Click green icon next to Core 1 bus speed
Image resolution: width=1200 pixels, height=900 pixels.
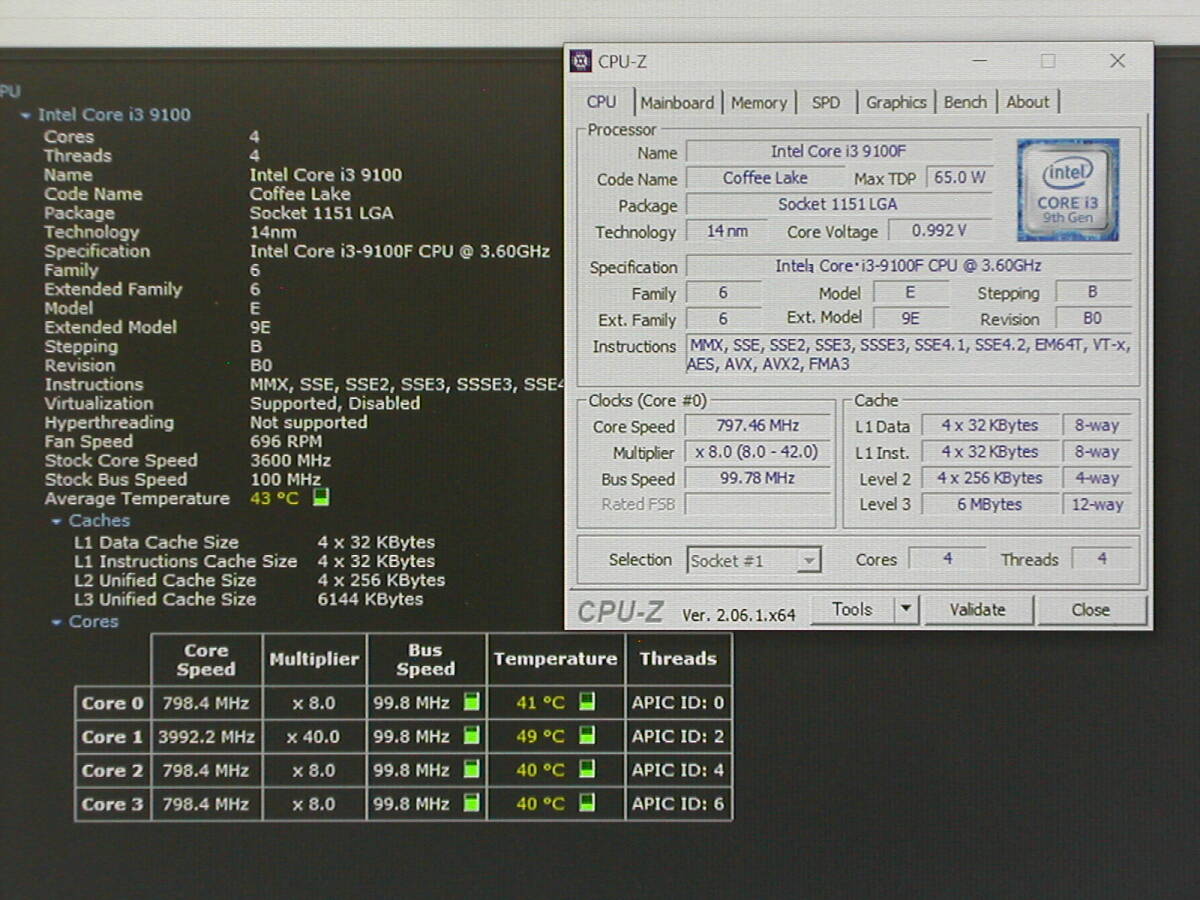[471, 736]
